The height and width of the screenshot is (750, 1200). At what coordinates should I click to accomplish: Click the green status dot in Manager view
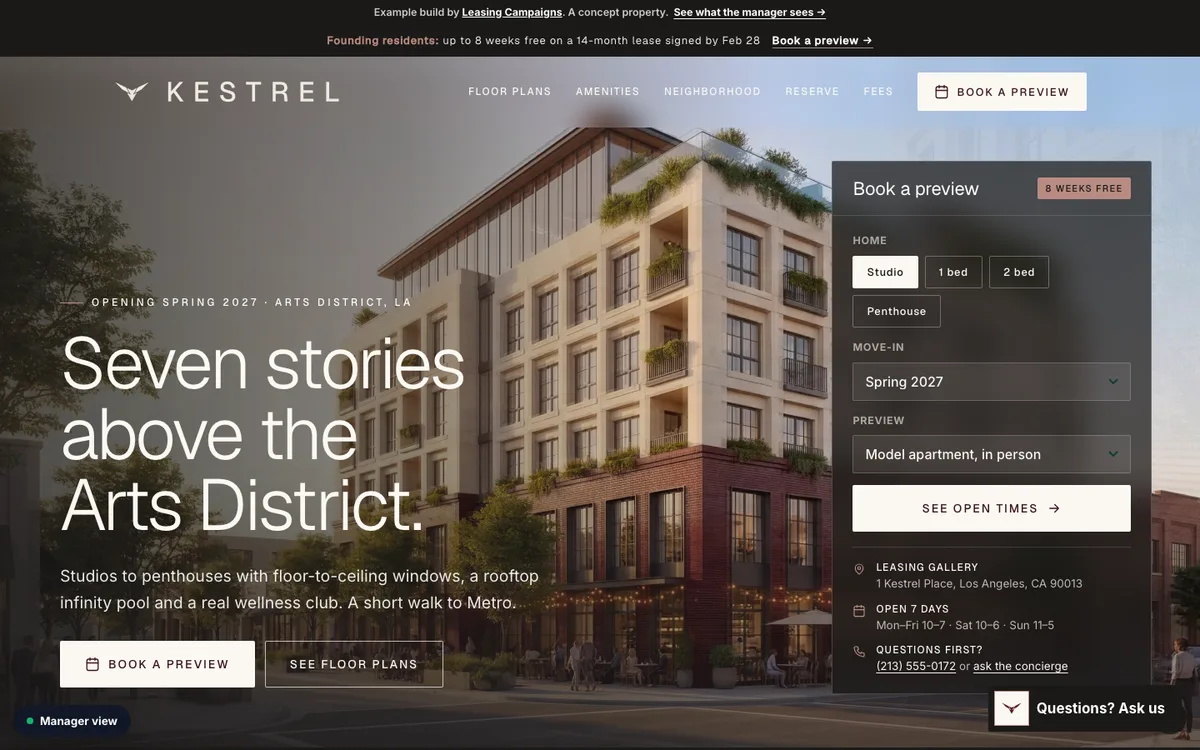30,721
